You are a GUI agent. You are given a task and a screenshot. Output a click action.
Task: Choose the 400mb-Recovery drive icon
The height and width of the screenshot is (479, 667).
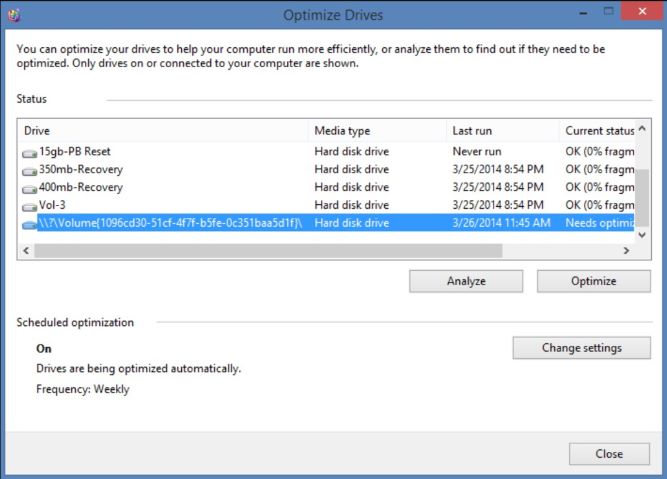click(x=29, y=187)
